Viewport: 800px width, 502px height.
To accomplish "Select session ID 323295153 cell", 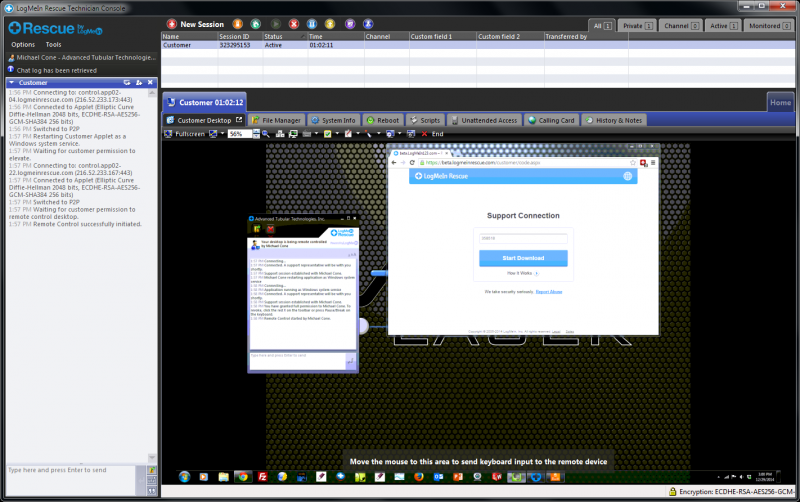I will pyautogui.click(x=240, y=45).
